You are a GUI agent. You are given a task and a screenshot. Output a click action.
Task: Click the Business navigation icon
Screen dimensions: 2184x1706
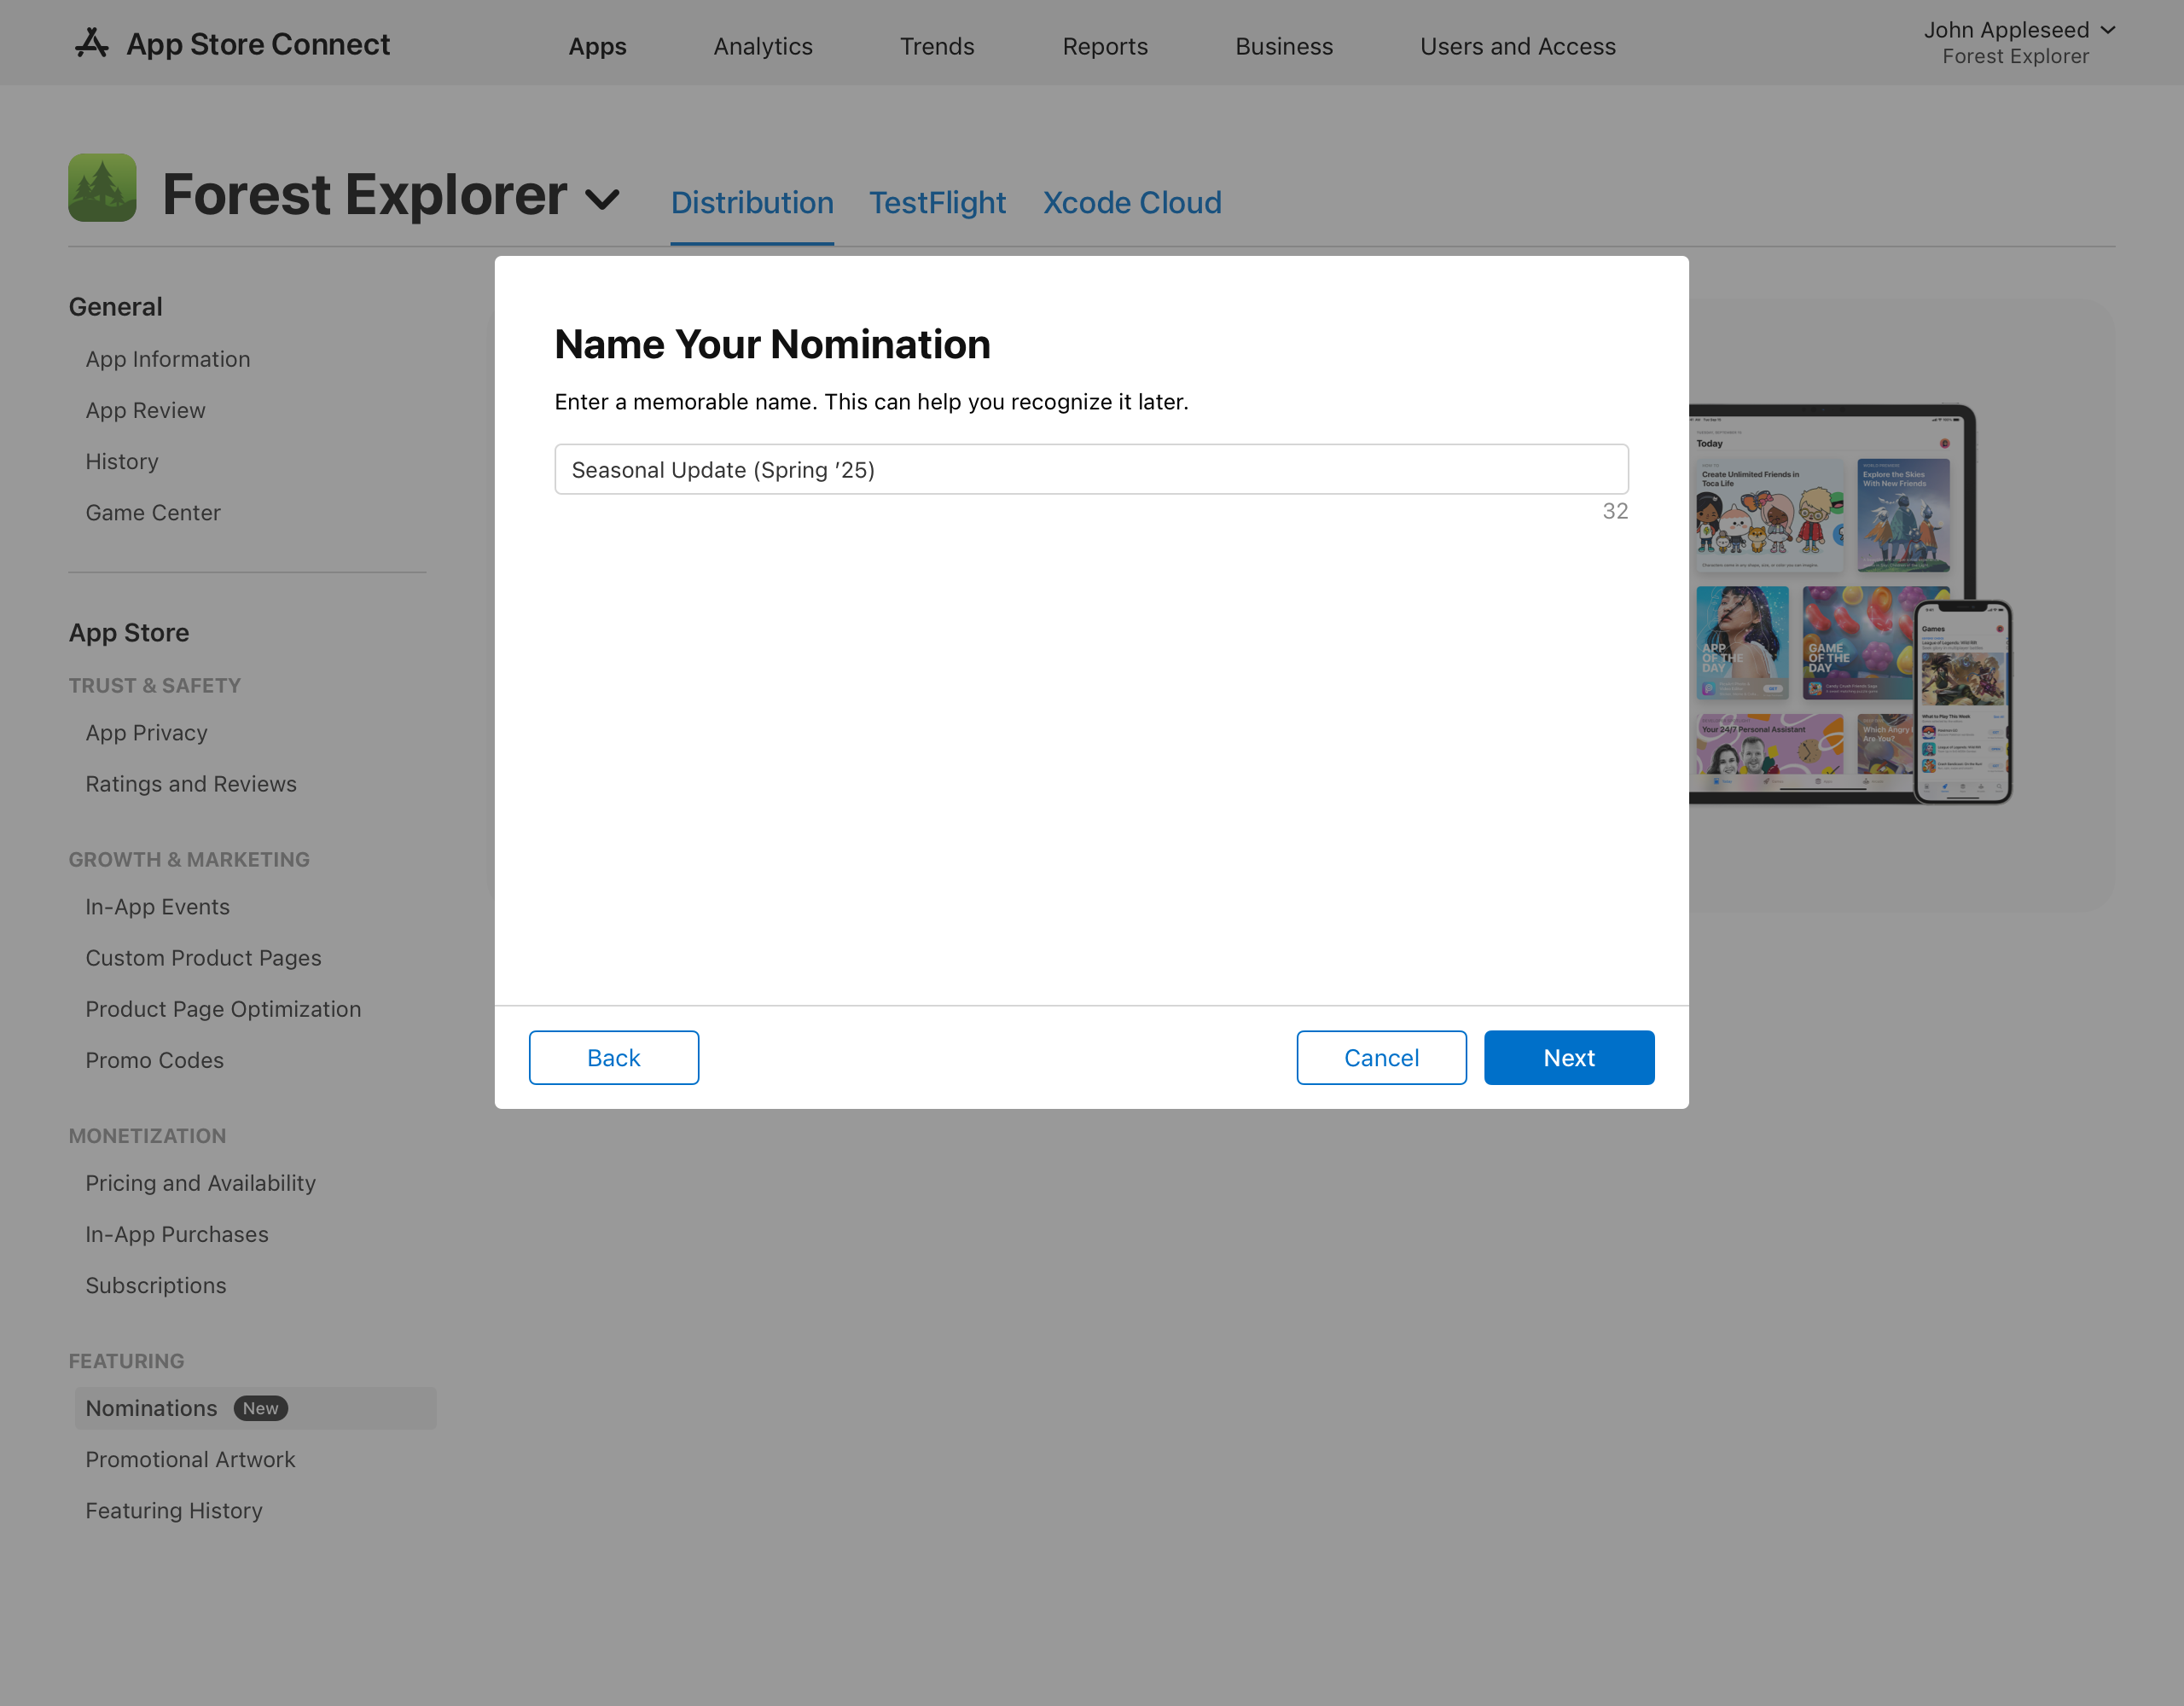pyautogui.click(x=1285, y=44)
